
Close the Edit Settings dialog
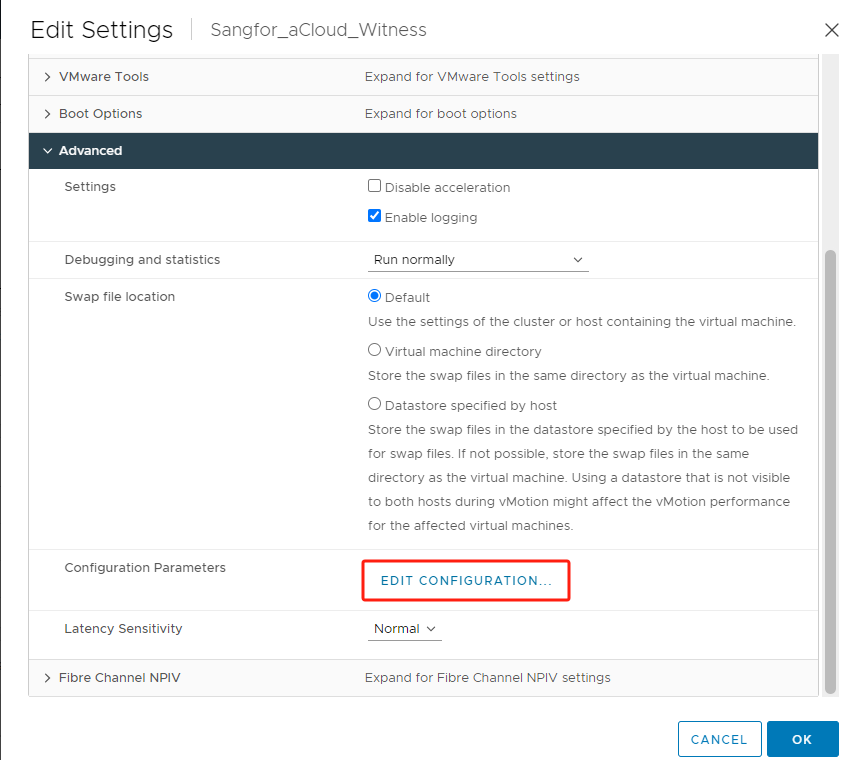pyautogui.click(x=831, y=30)
